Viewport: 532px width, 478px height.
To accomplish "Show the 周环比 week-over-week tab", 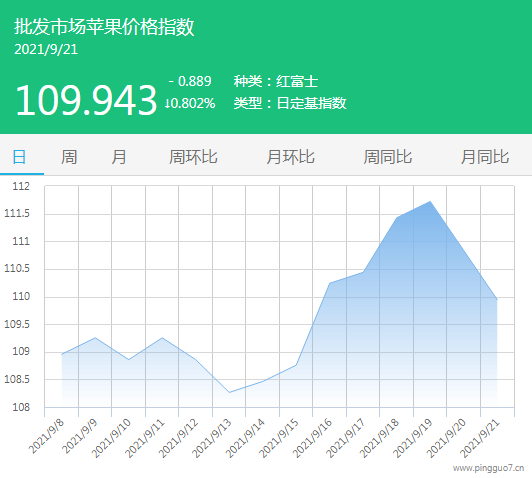I will 193,157.
